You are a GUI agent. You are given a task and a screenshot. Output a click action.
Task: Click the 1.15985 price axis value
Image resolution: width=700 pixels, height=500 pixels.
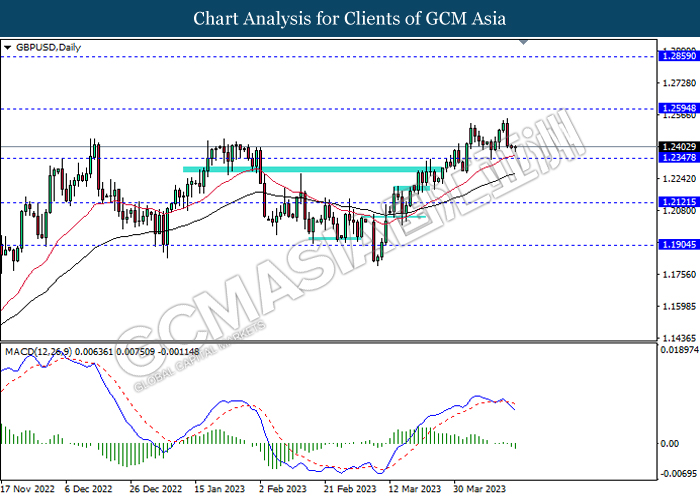(x=679, y=306)
